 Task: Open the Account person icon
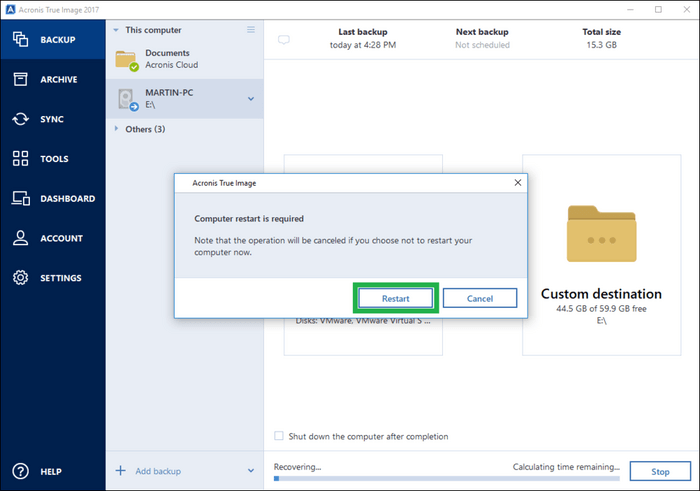tap(20, 238)
